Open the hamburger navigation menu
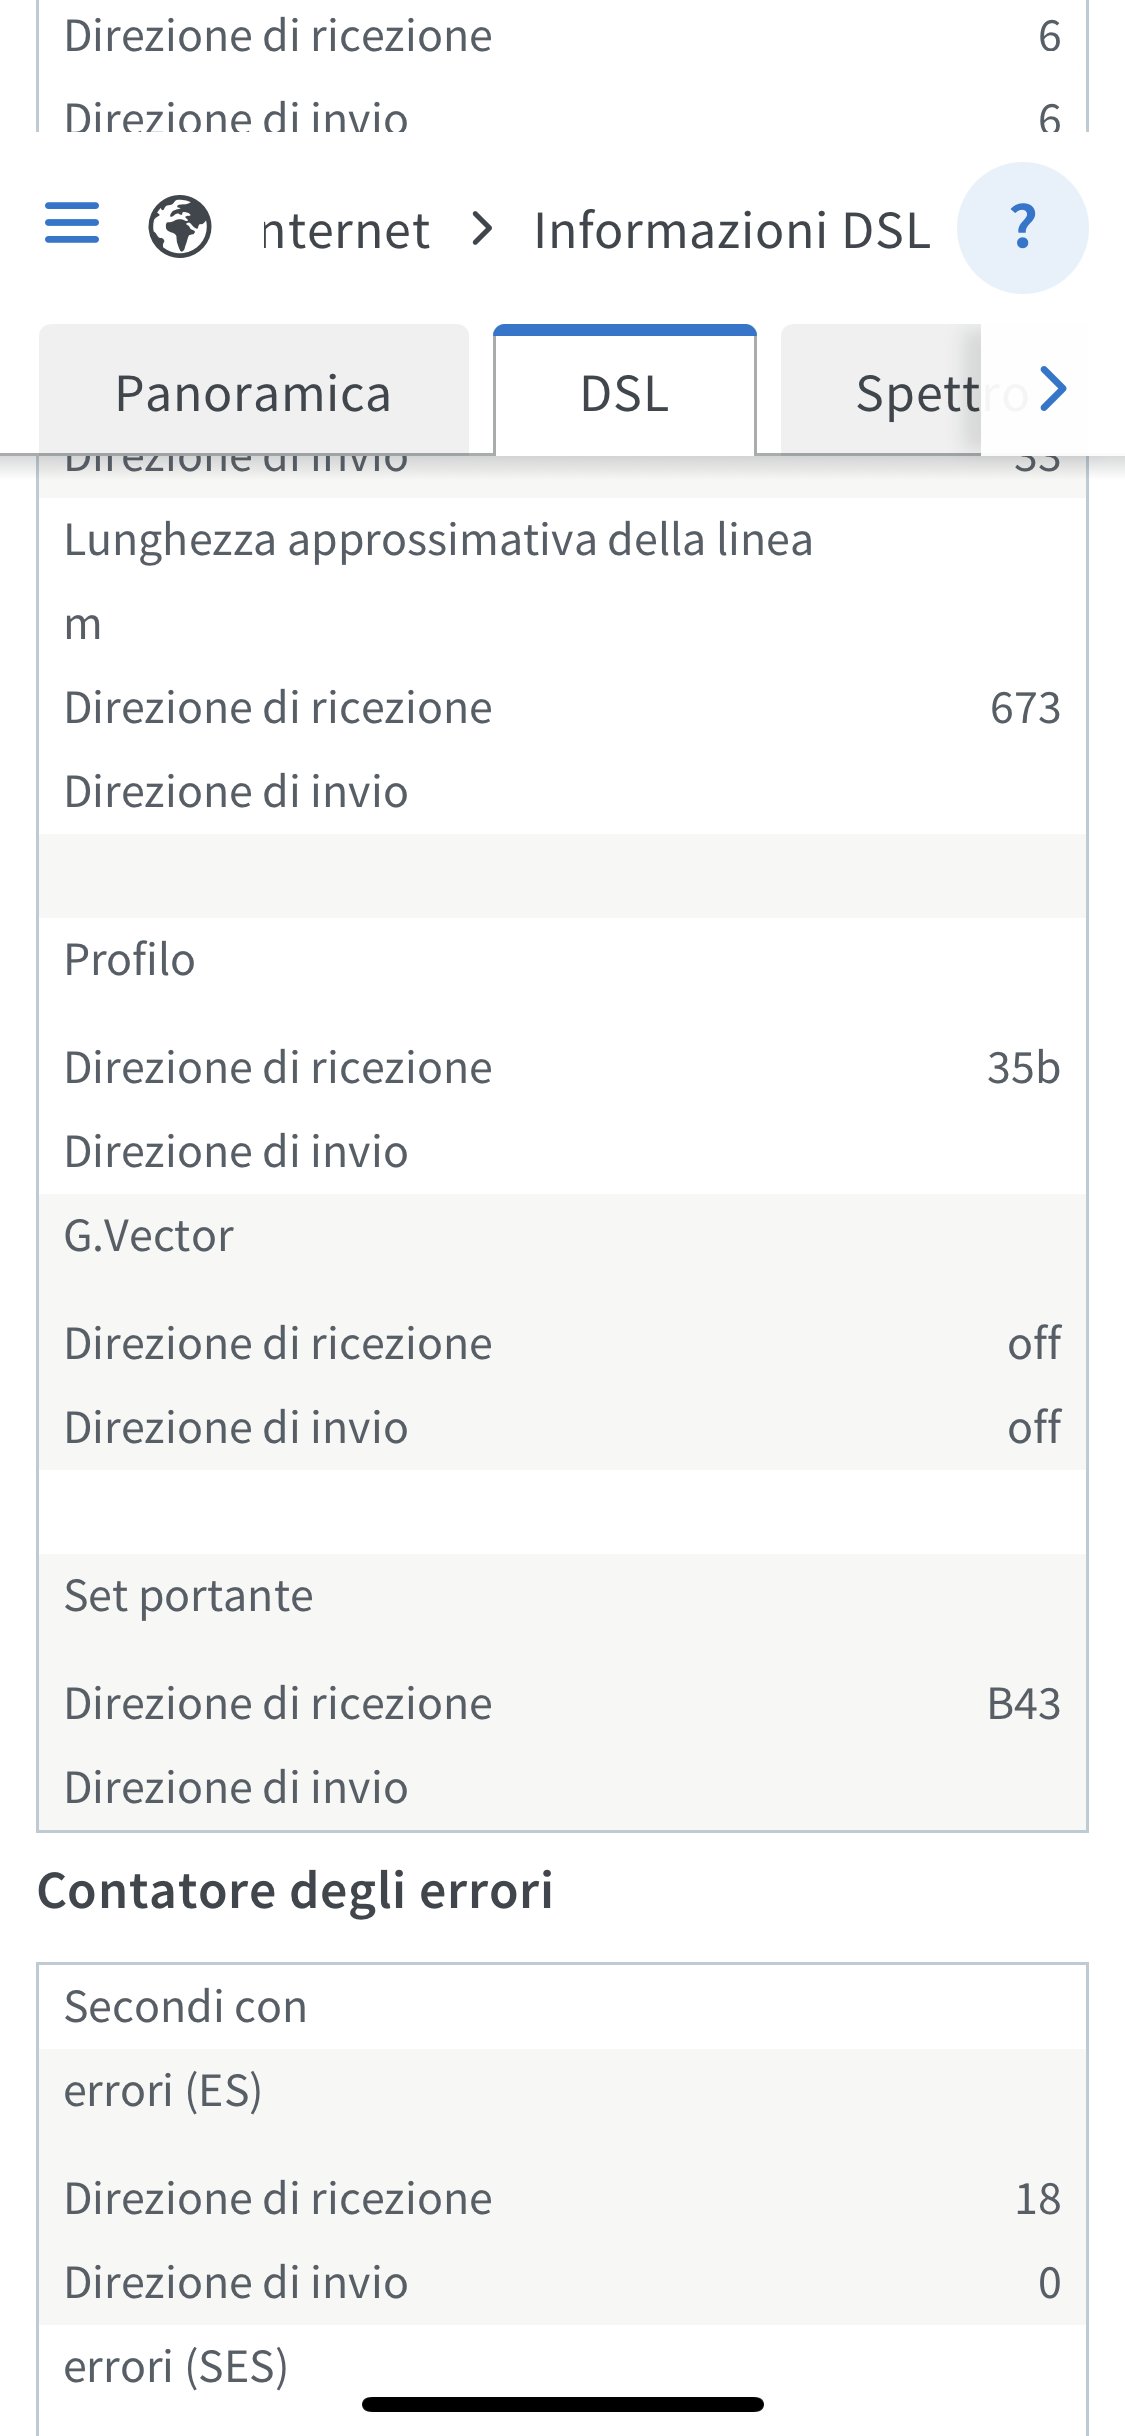Image resolution: width=1125 pixels, height=2436 pixels. (72, 223)
